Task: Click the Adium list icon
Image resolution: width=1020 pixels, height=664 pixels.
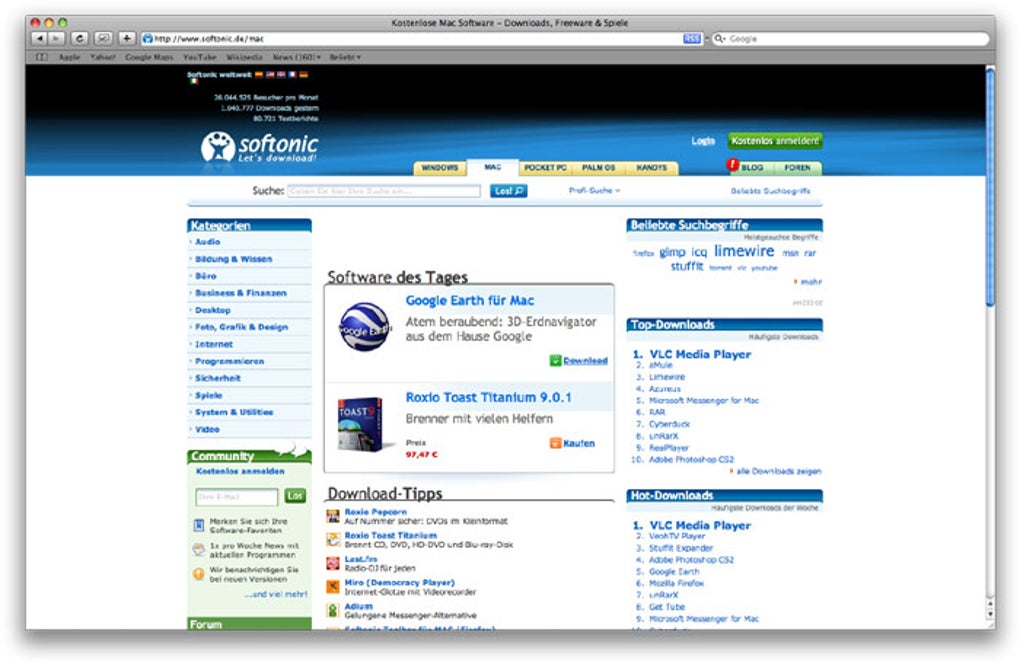Action: click(333, 610)
